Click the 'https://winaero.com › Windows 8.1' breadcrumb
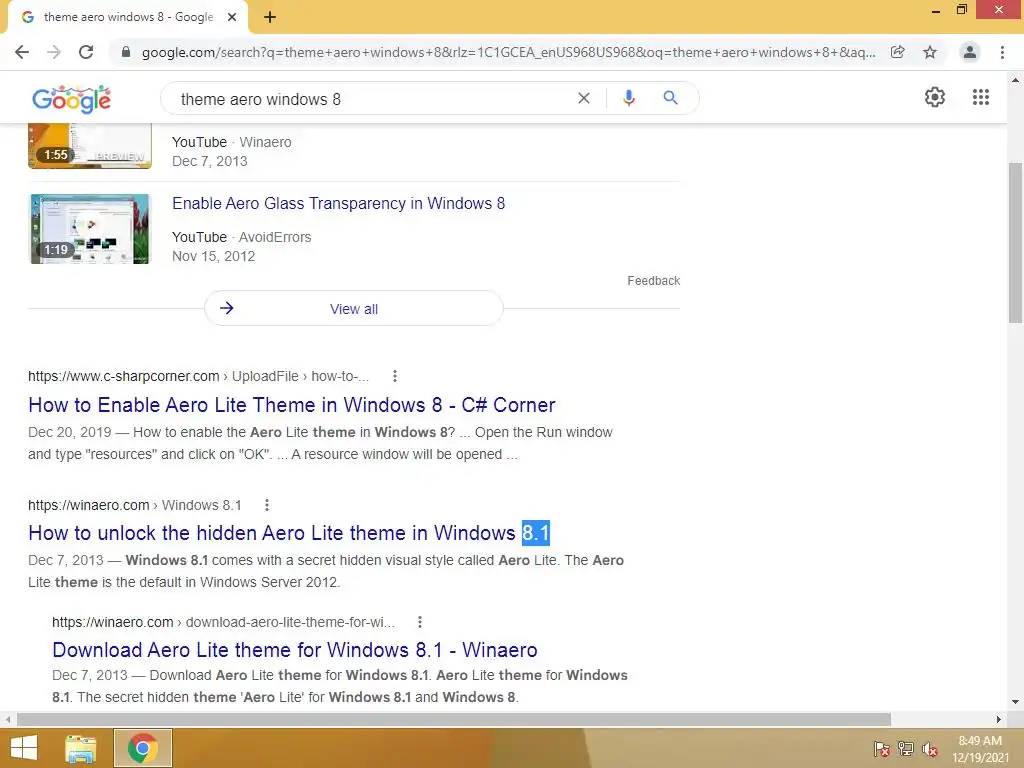Viewport: 1024px width, 768px height. [135, 505]
